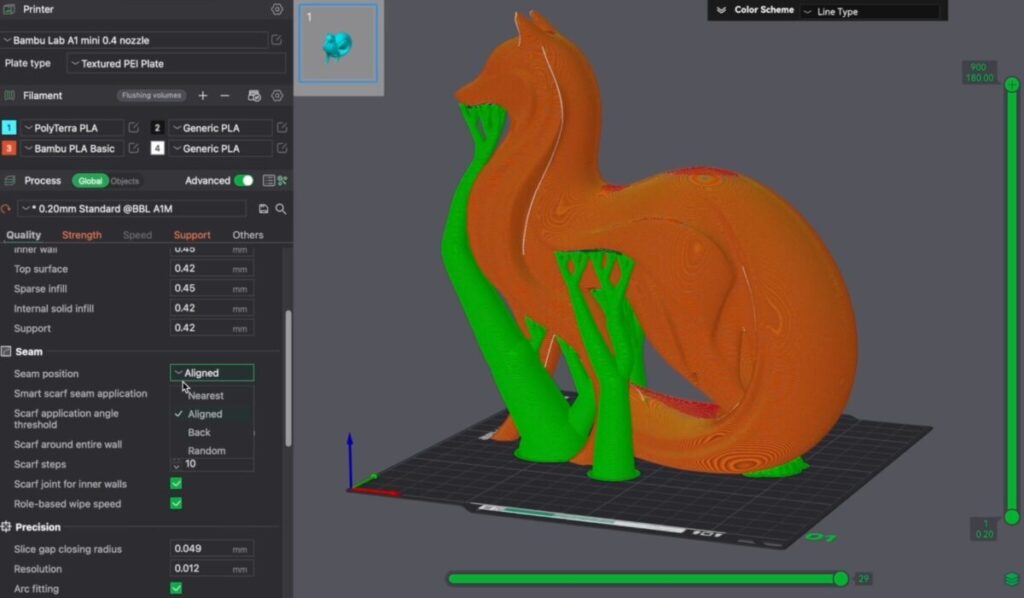Toggle the Advanced mode switch
1024x598 pixels.
point(243,181)
